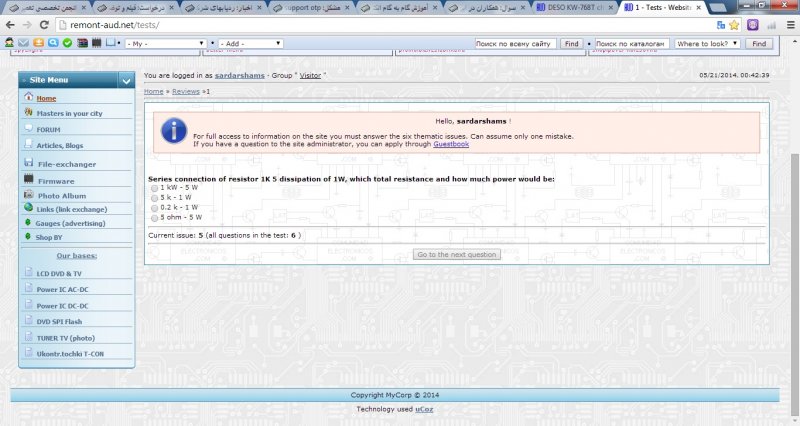Open the Guestbook link
The height and width of the screenshot is (426, 800).
(451, 144)
